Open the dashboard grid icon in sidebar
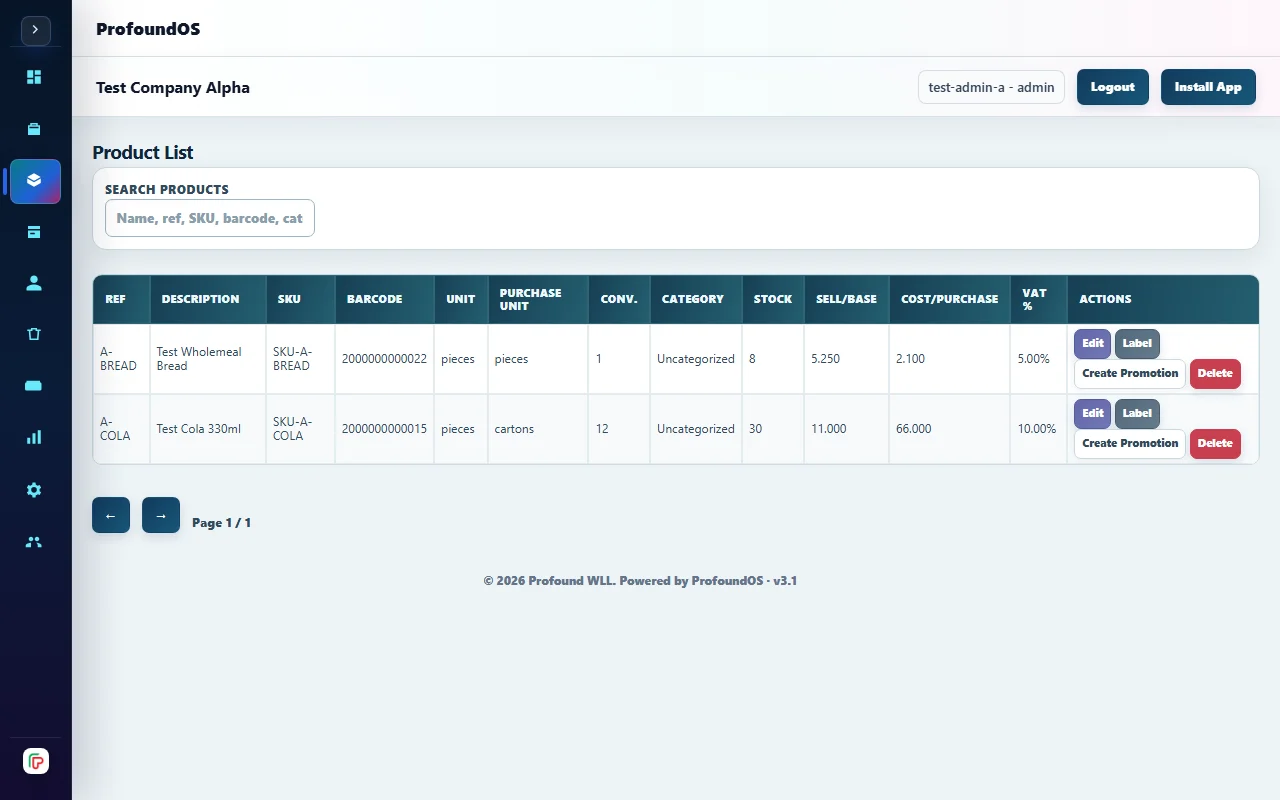 (x=35, y=77)
